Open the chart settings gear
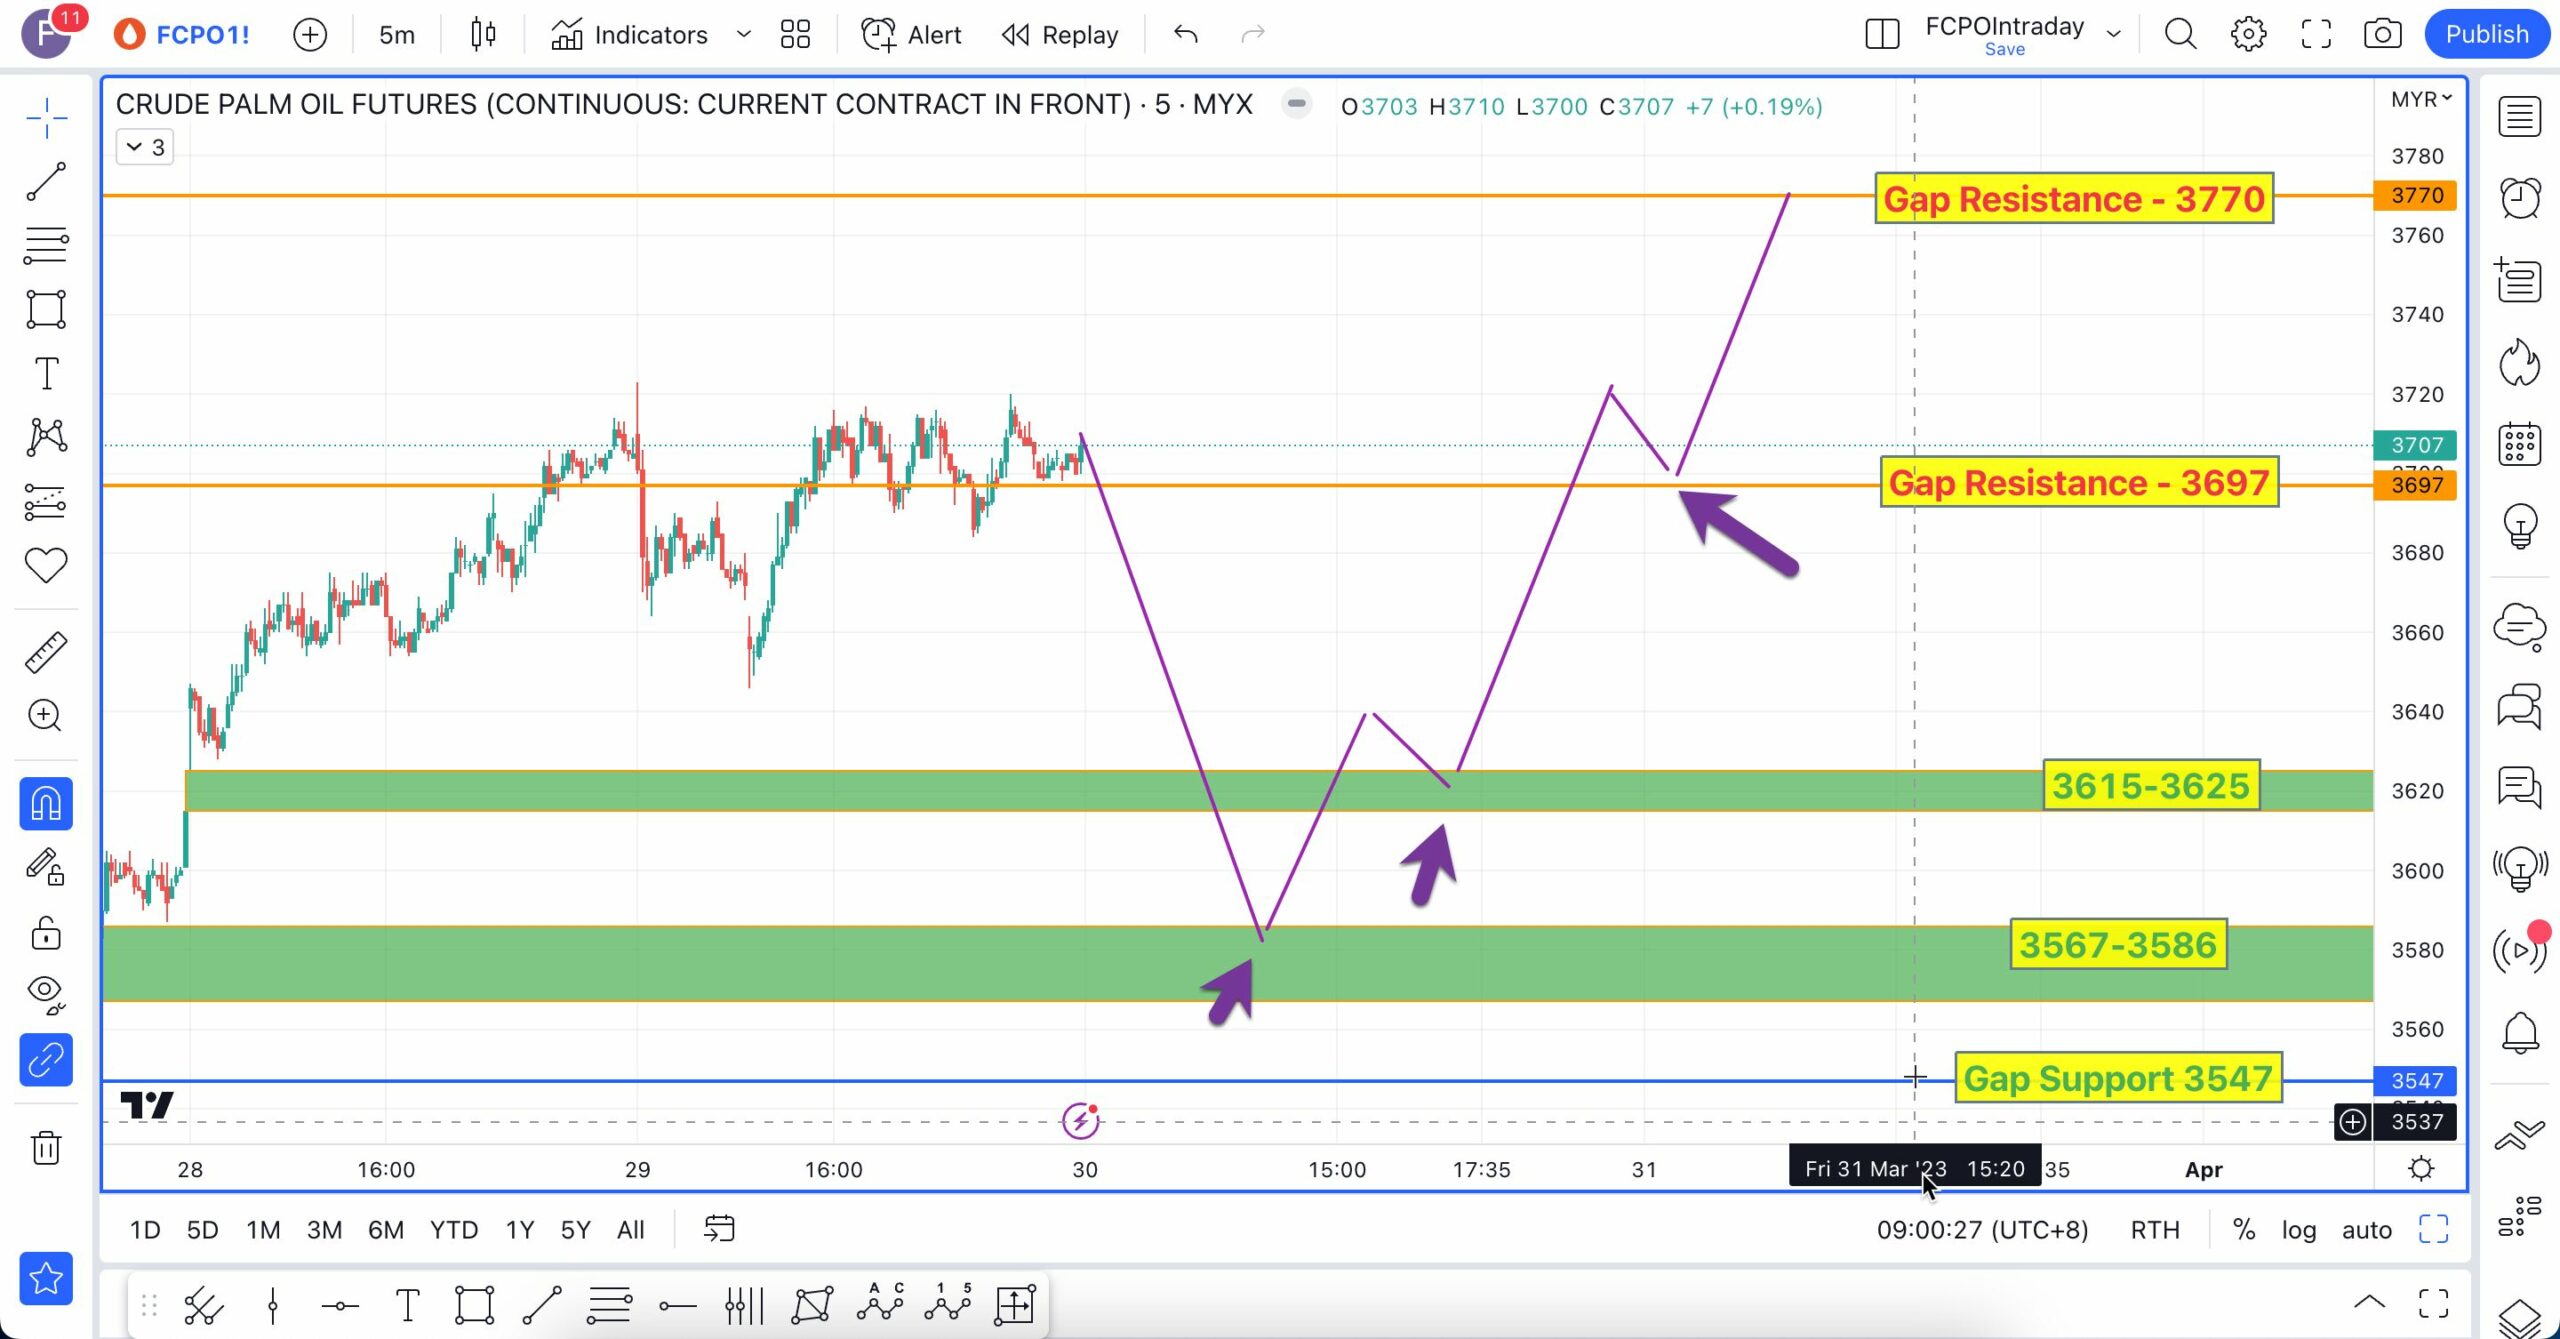The image size is (2560, 1339). (2248, 35)
